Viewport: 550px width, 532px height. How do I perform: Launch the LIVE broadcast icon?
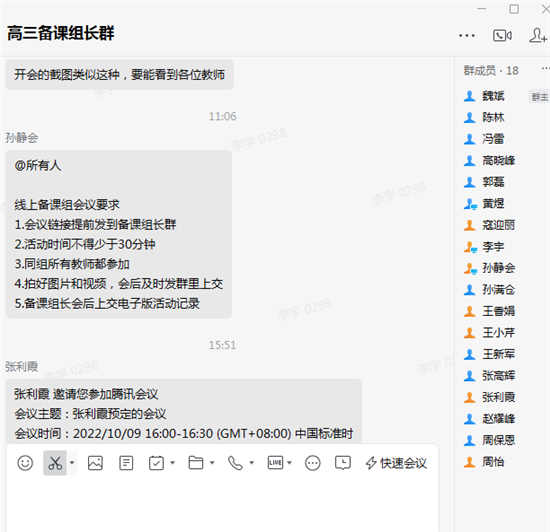275,463
